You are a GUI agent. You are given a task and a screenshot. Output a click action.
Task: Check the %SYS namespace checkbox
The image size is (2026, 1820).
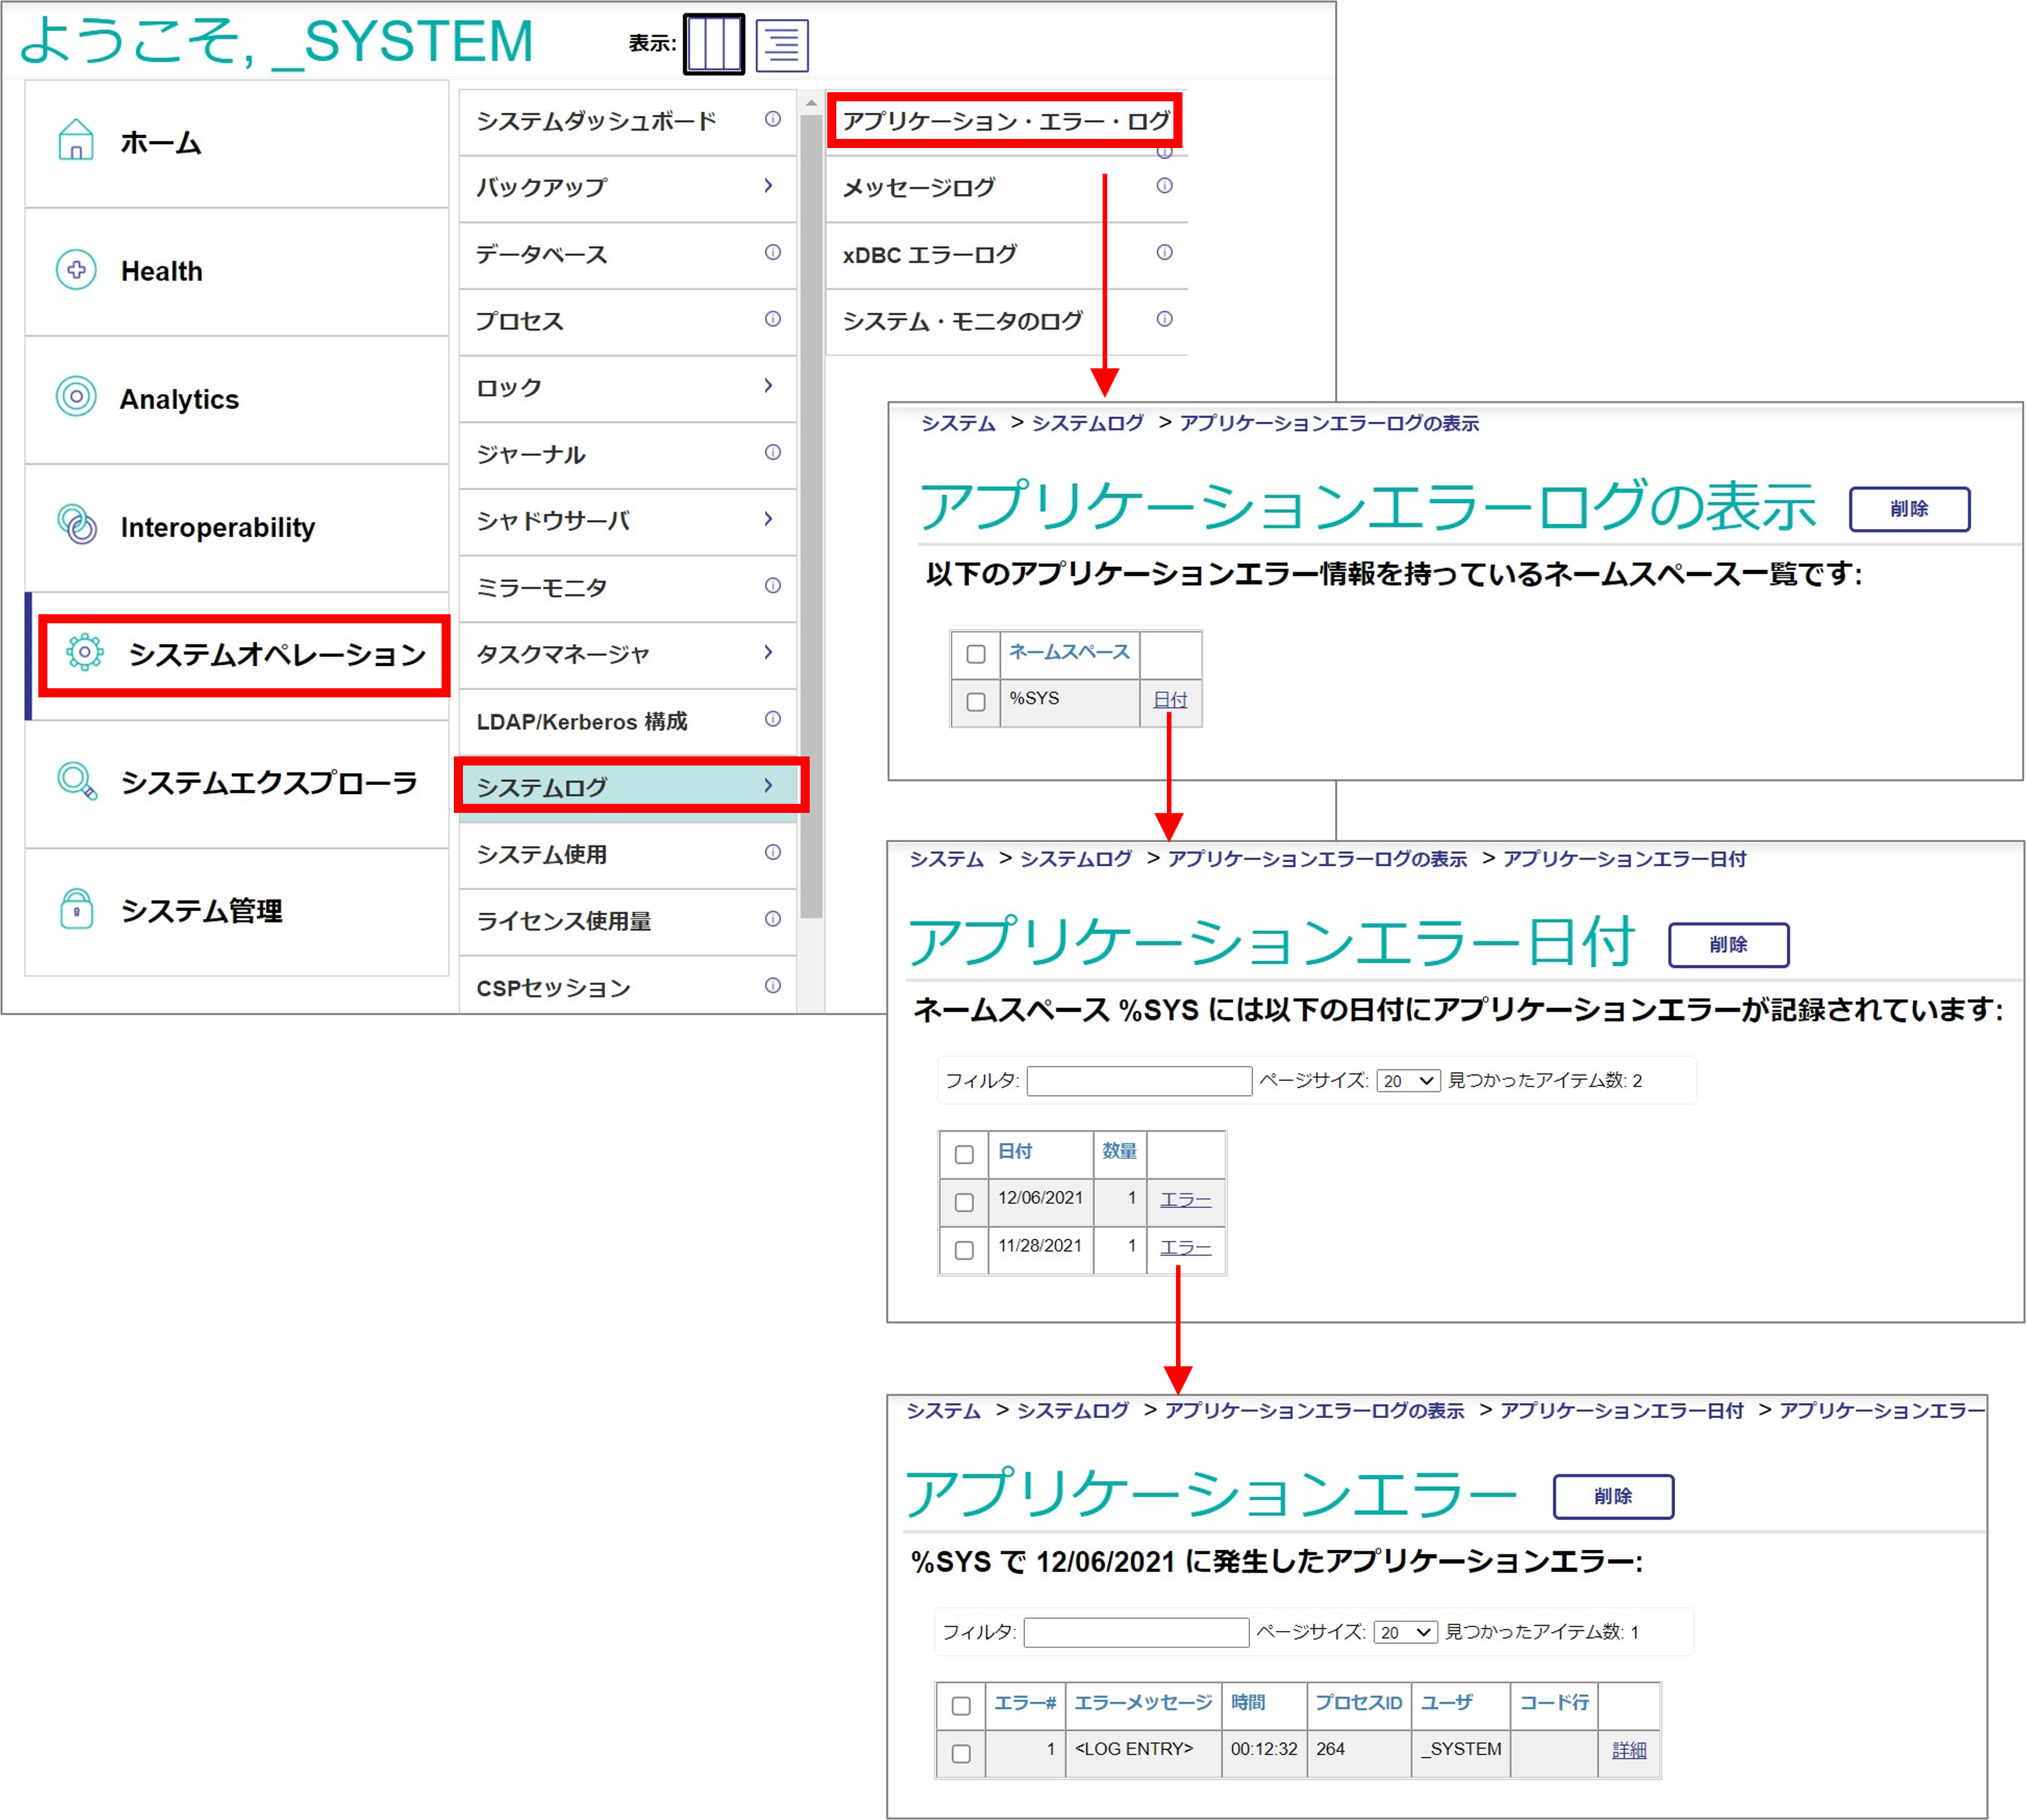coord(976,702)
